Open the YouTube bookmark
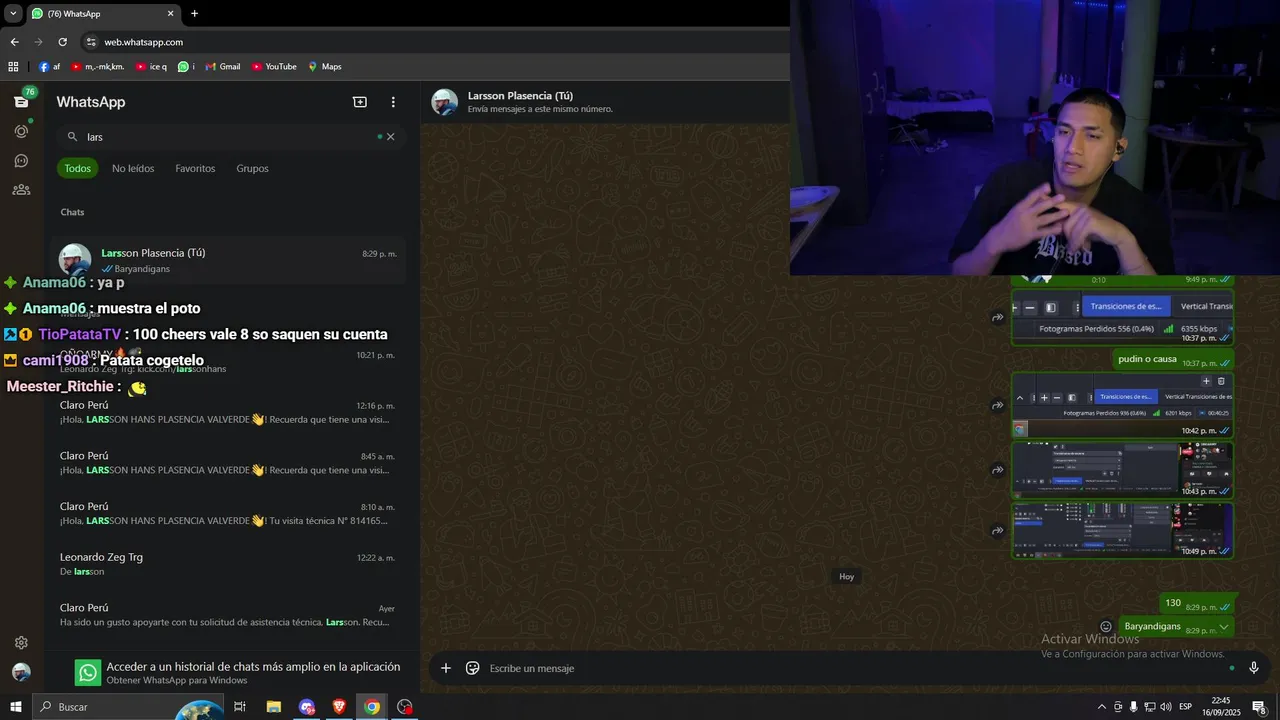The width and height of the screenshot is (1280, 720). pos(274,67)
